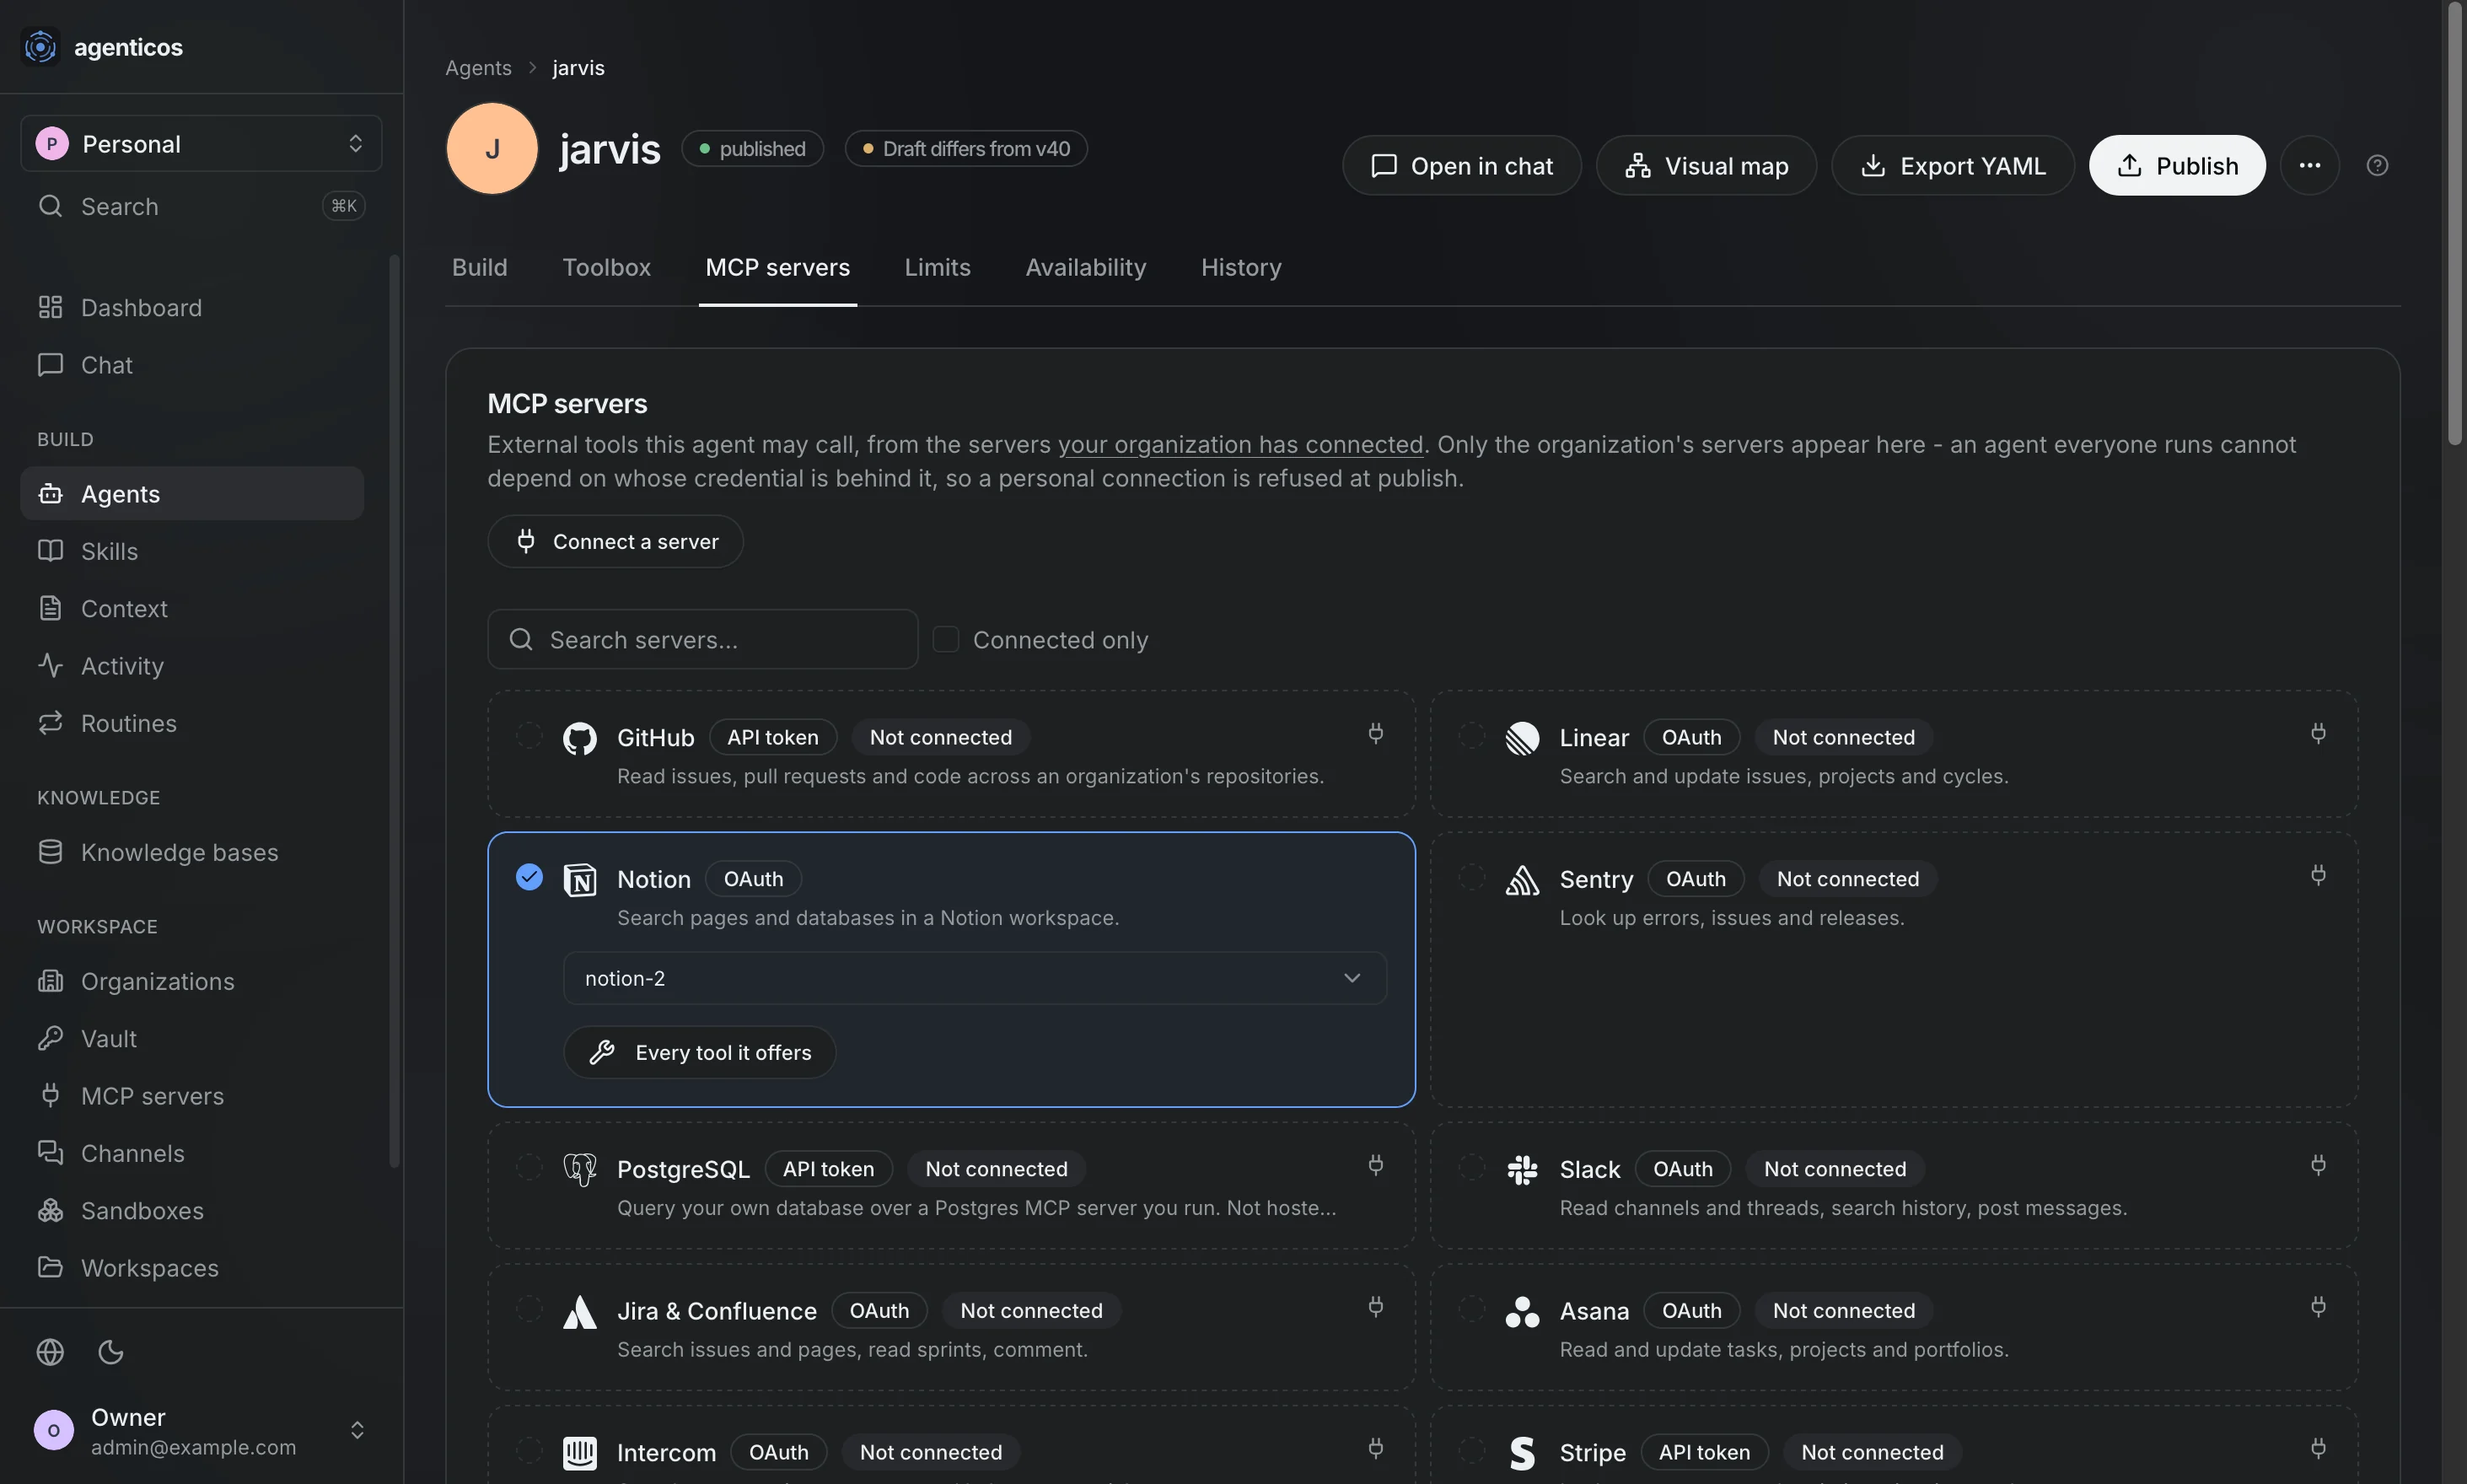Click the Sentry logo icon
The image size is (2467, 1484).
coord(1522,880)
